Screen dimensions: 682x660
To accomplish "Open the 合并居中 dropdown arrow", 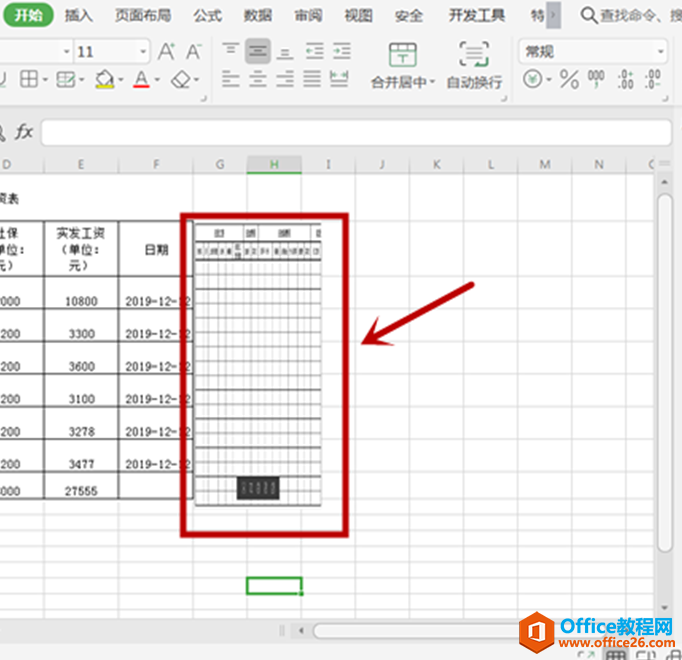I will pyautogui.click(x=432, y=82).
